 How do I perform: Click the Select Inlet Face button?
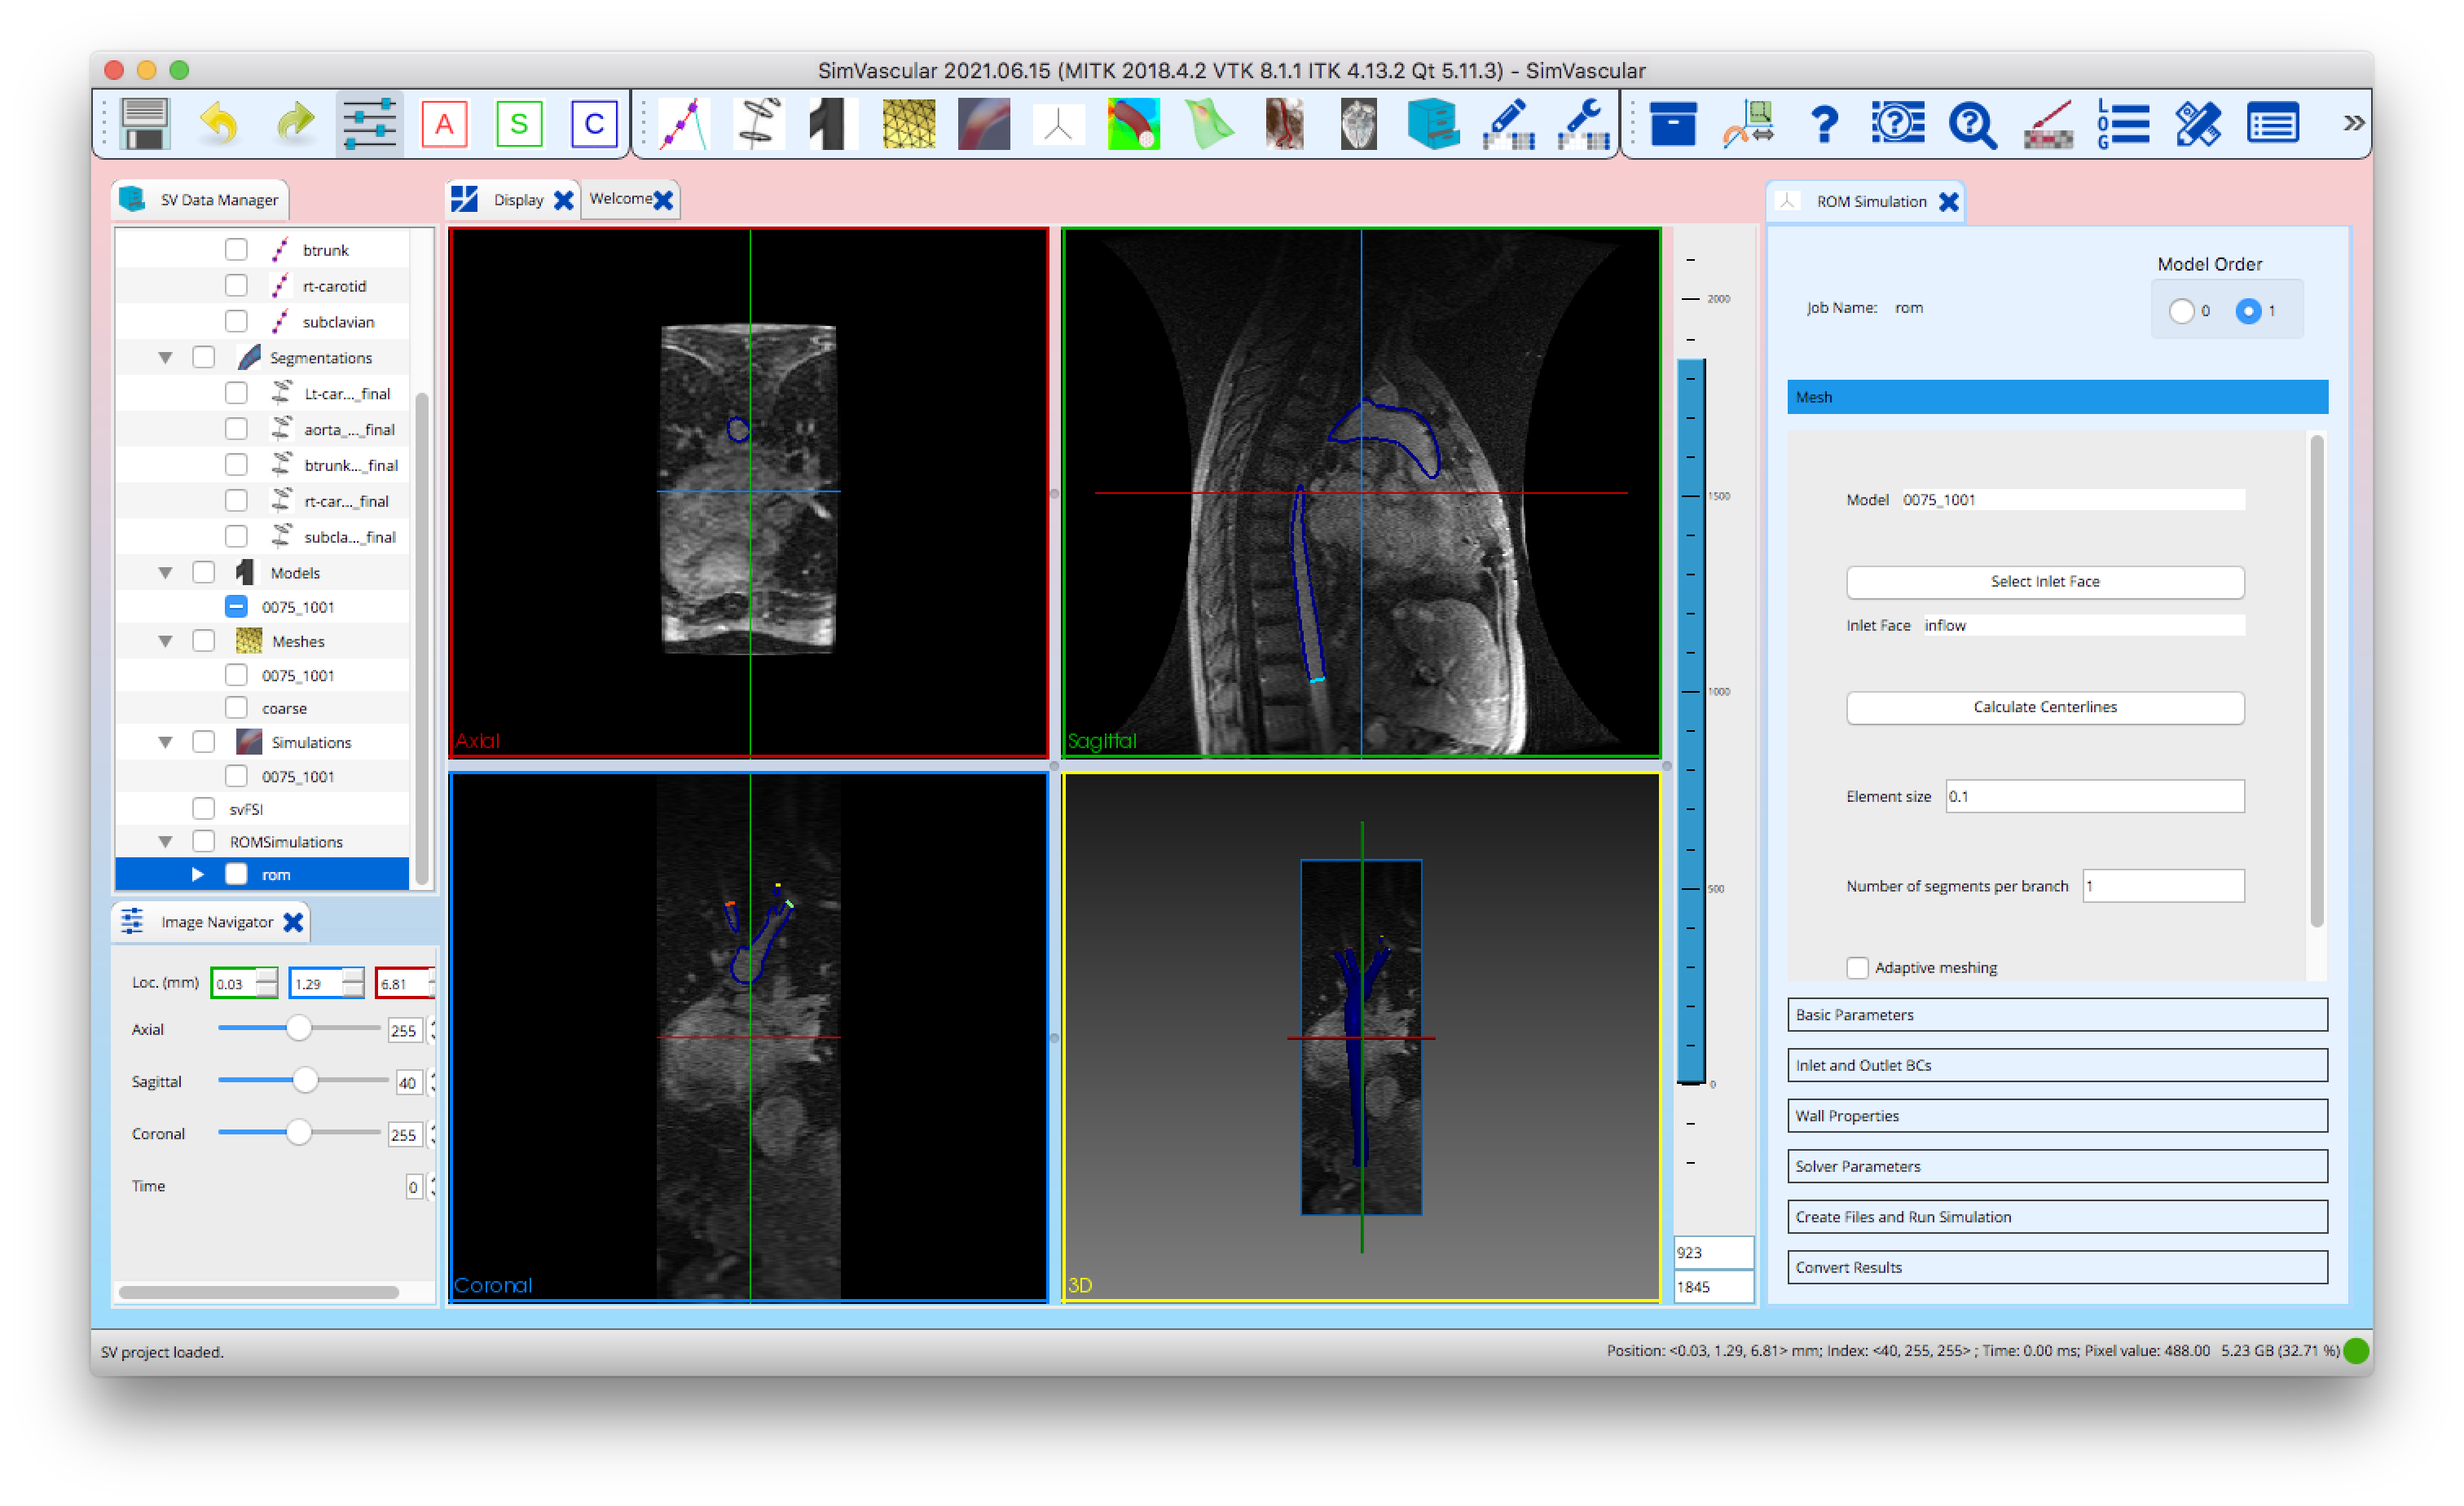(2044, 581)
